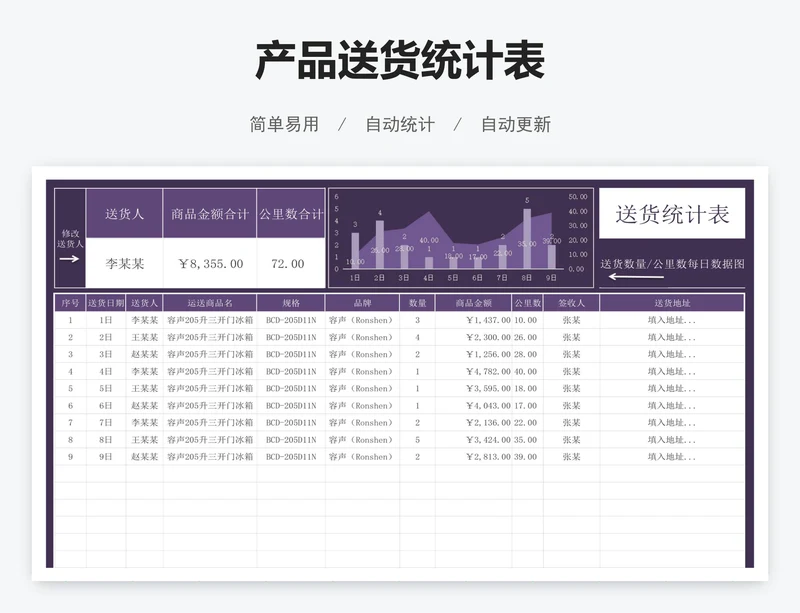800x613 pixels.
Task: Select the 品牌 column header
Action: (x=362, y=303)
